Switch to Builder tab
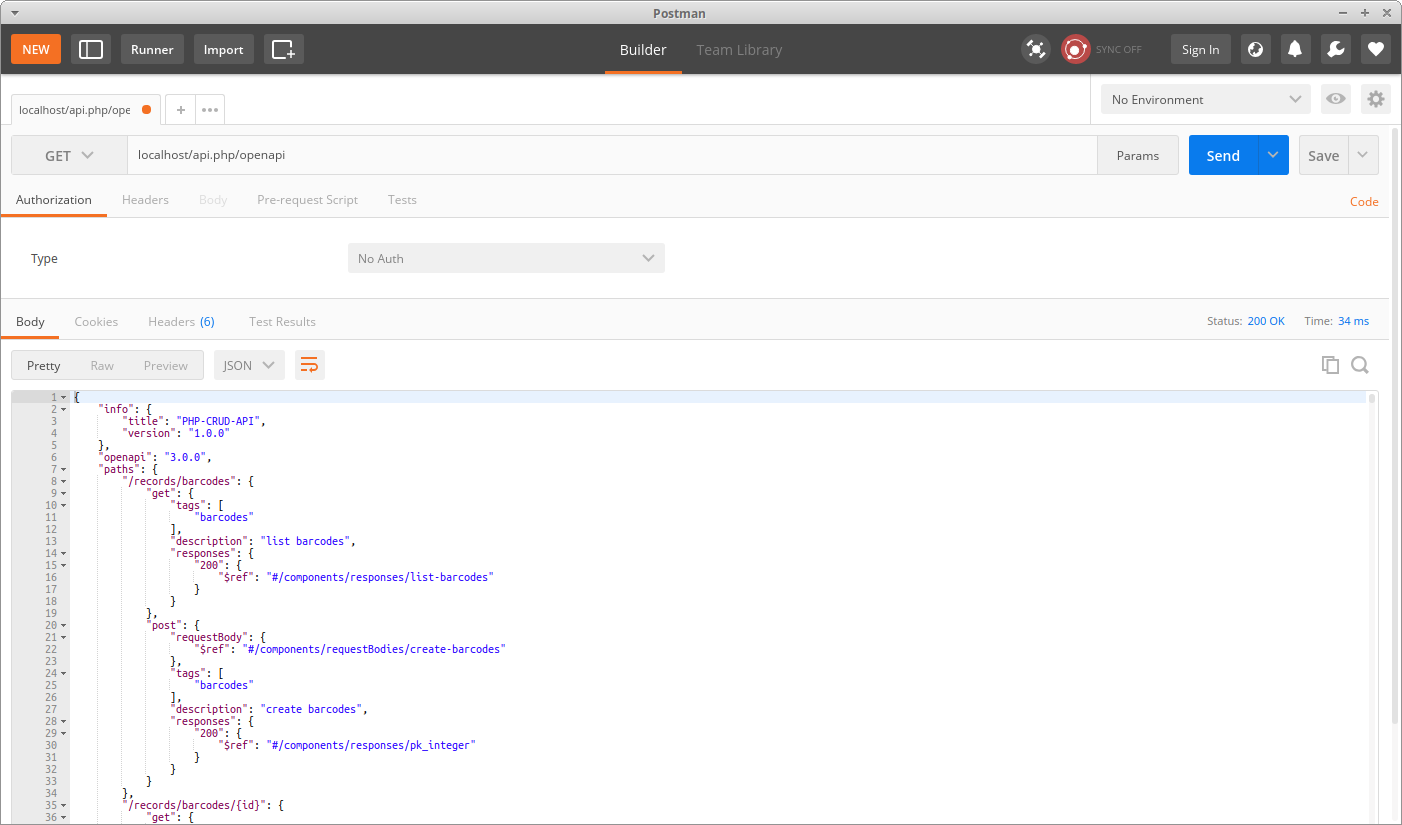The image size is (1402, 825). (x=643, y=49)
